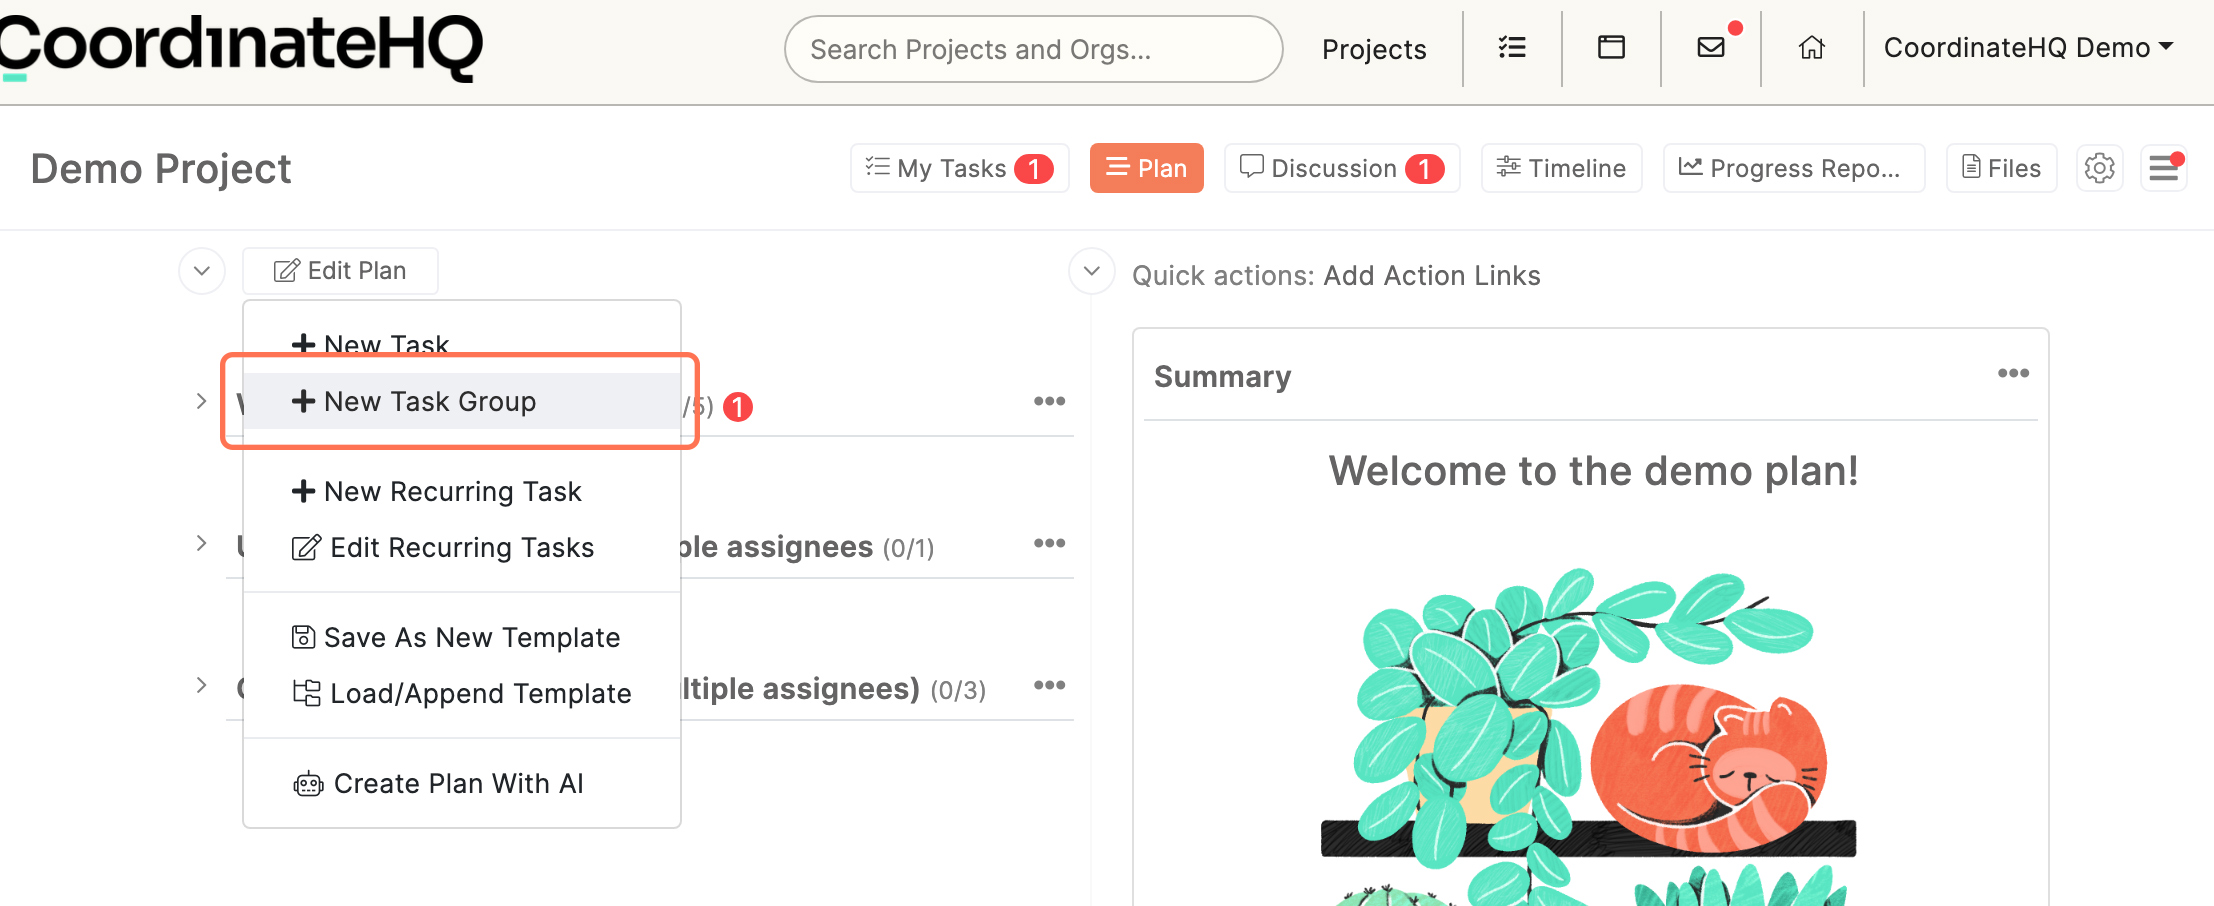The height and width of the screenshot is (906, 2214).
Task: Collapse Quick actions panel chevron
Action: click(1092, 271)
